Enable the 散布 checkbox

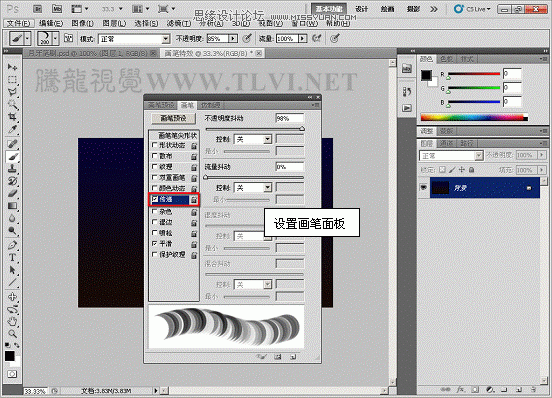pyautogui.click(x=155, y=156)
